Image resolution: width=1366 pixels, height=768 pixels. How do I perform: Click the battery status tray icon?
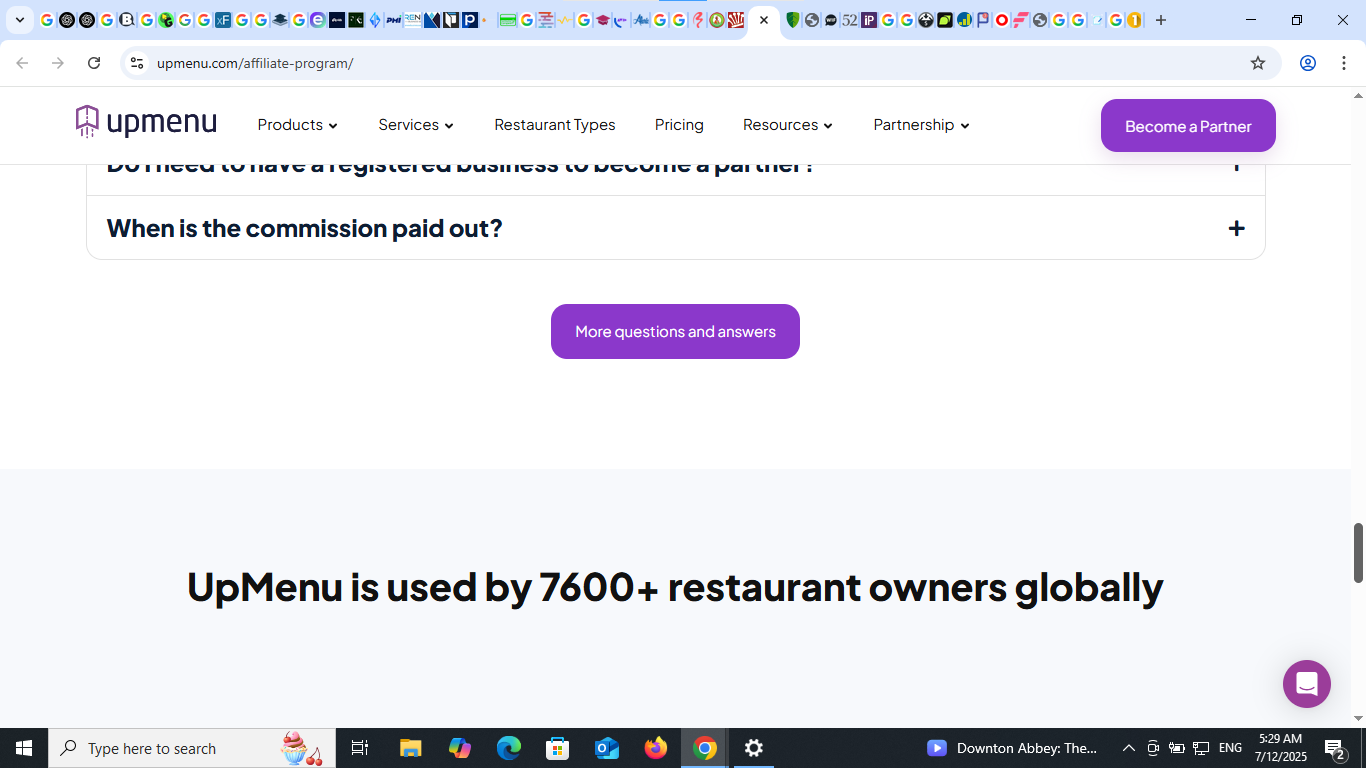[1177, 748]
